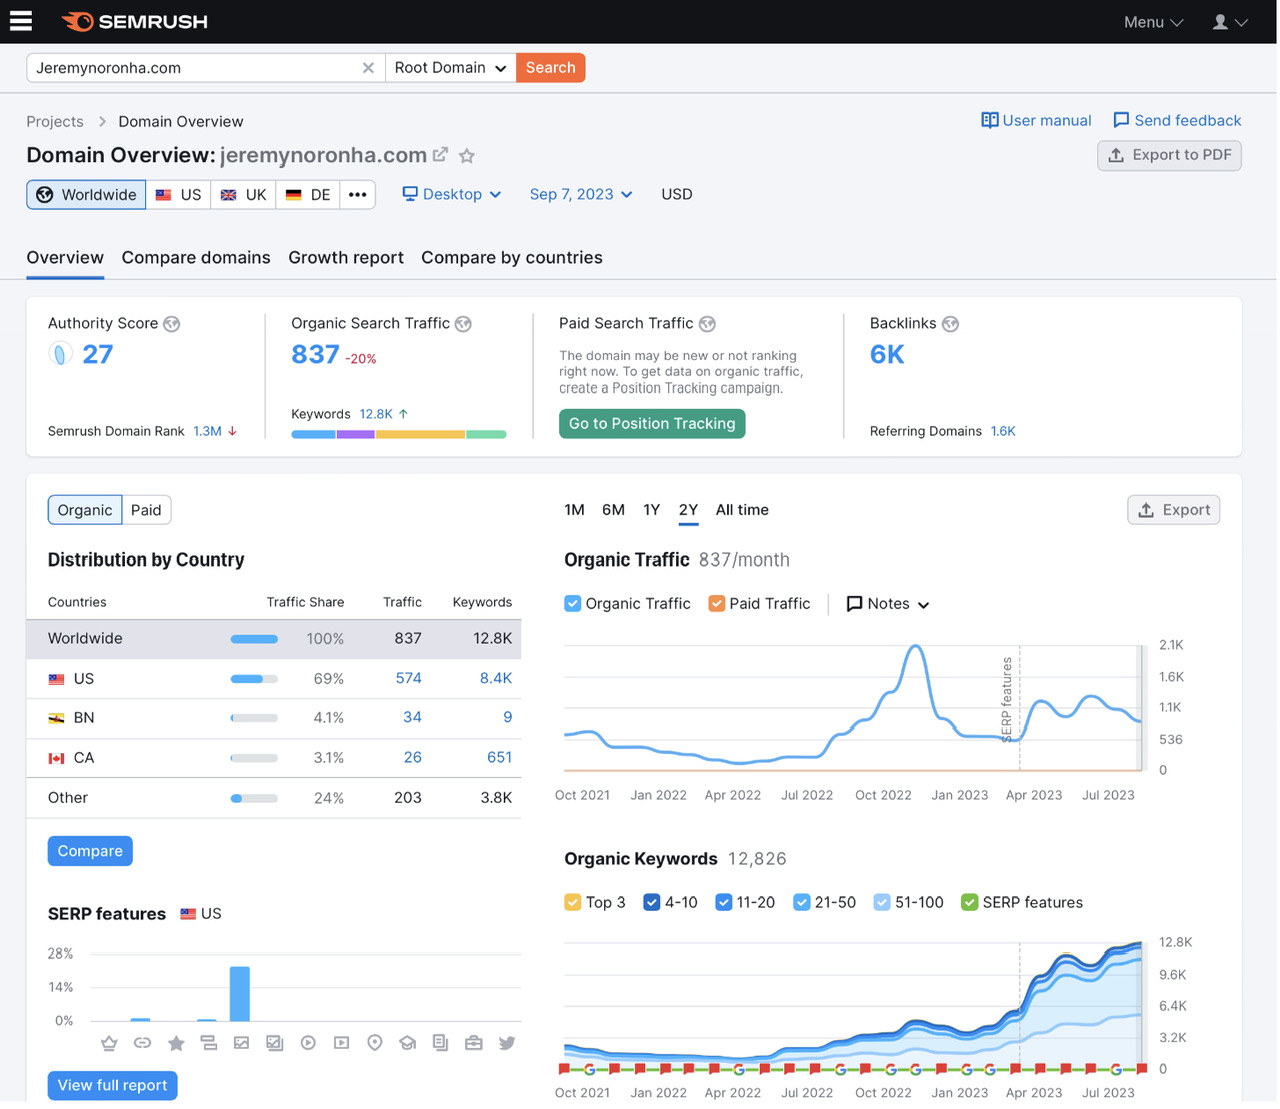Screen dimensions: 1280x1109
Task: Select the video play circle SERP icon
Action: (x=308, y=1043)
